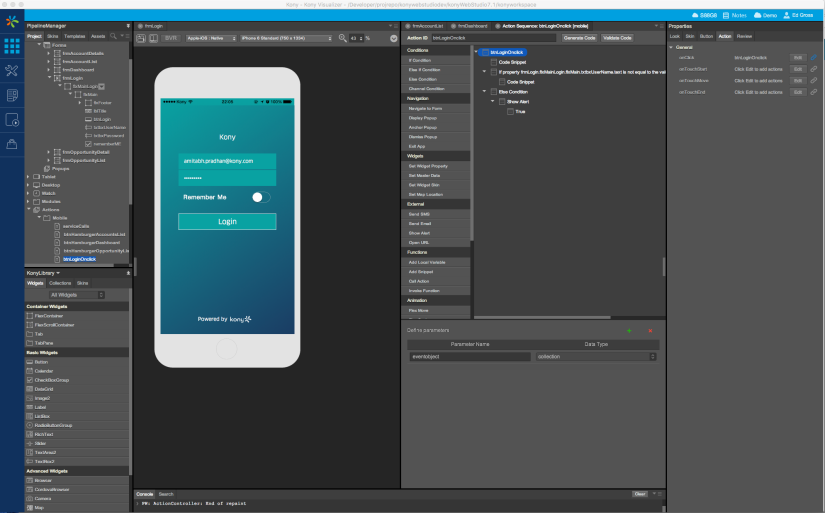Expand the frmAccountDetails tree node

(49, 53)
